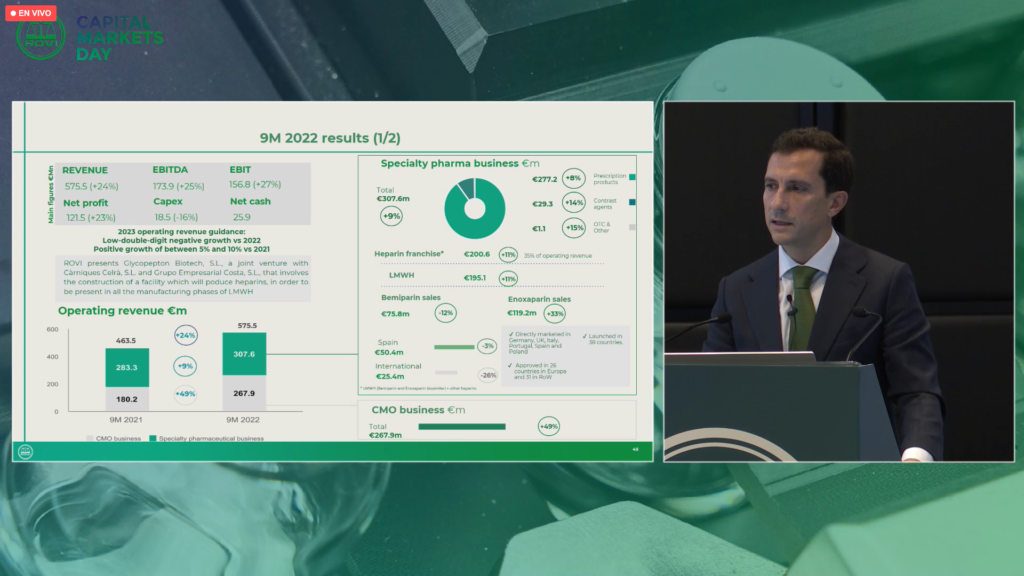1024x576 pixels.
Task: Click the CMO business total green bar
Action: [461, 427]
